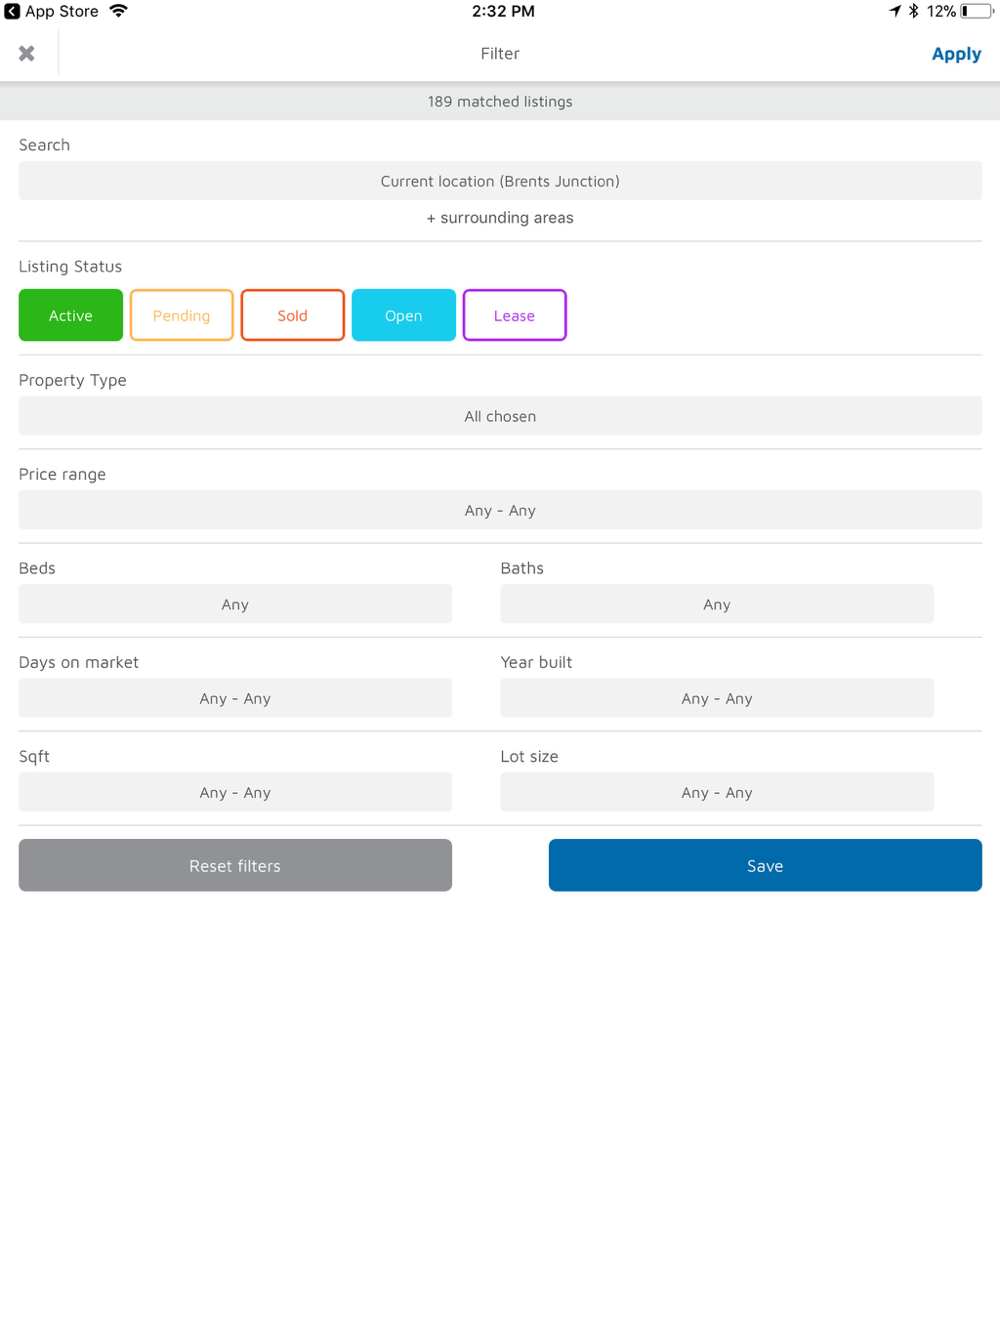Tap the Wi-Fi icon in status bar
This screenshot has width=1000, height=1334.
119,11
